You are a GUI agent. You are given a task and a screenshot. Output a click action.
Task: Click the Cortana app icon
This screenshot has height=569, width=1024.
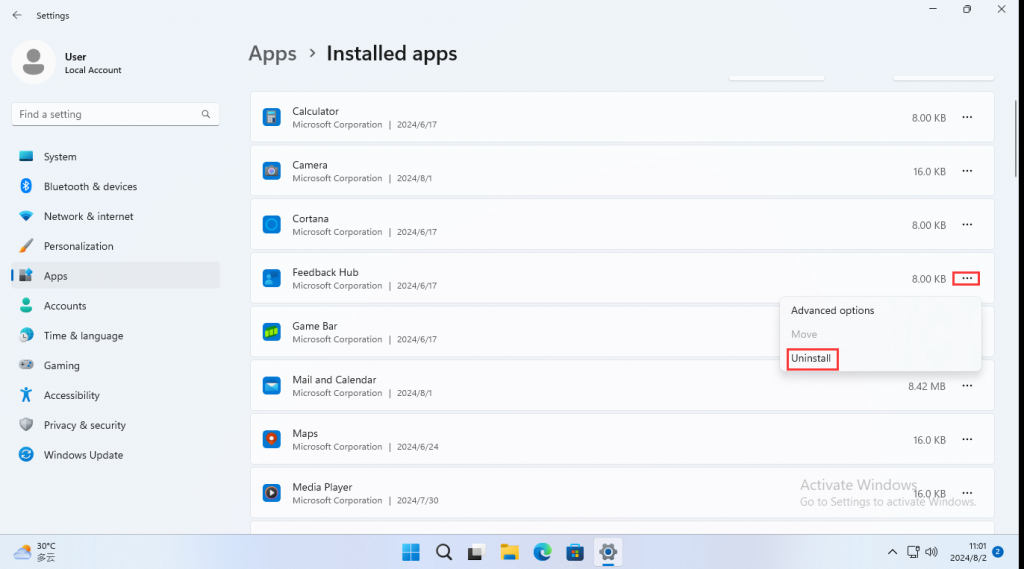(272, 225)
